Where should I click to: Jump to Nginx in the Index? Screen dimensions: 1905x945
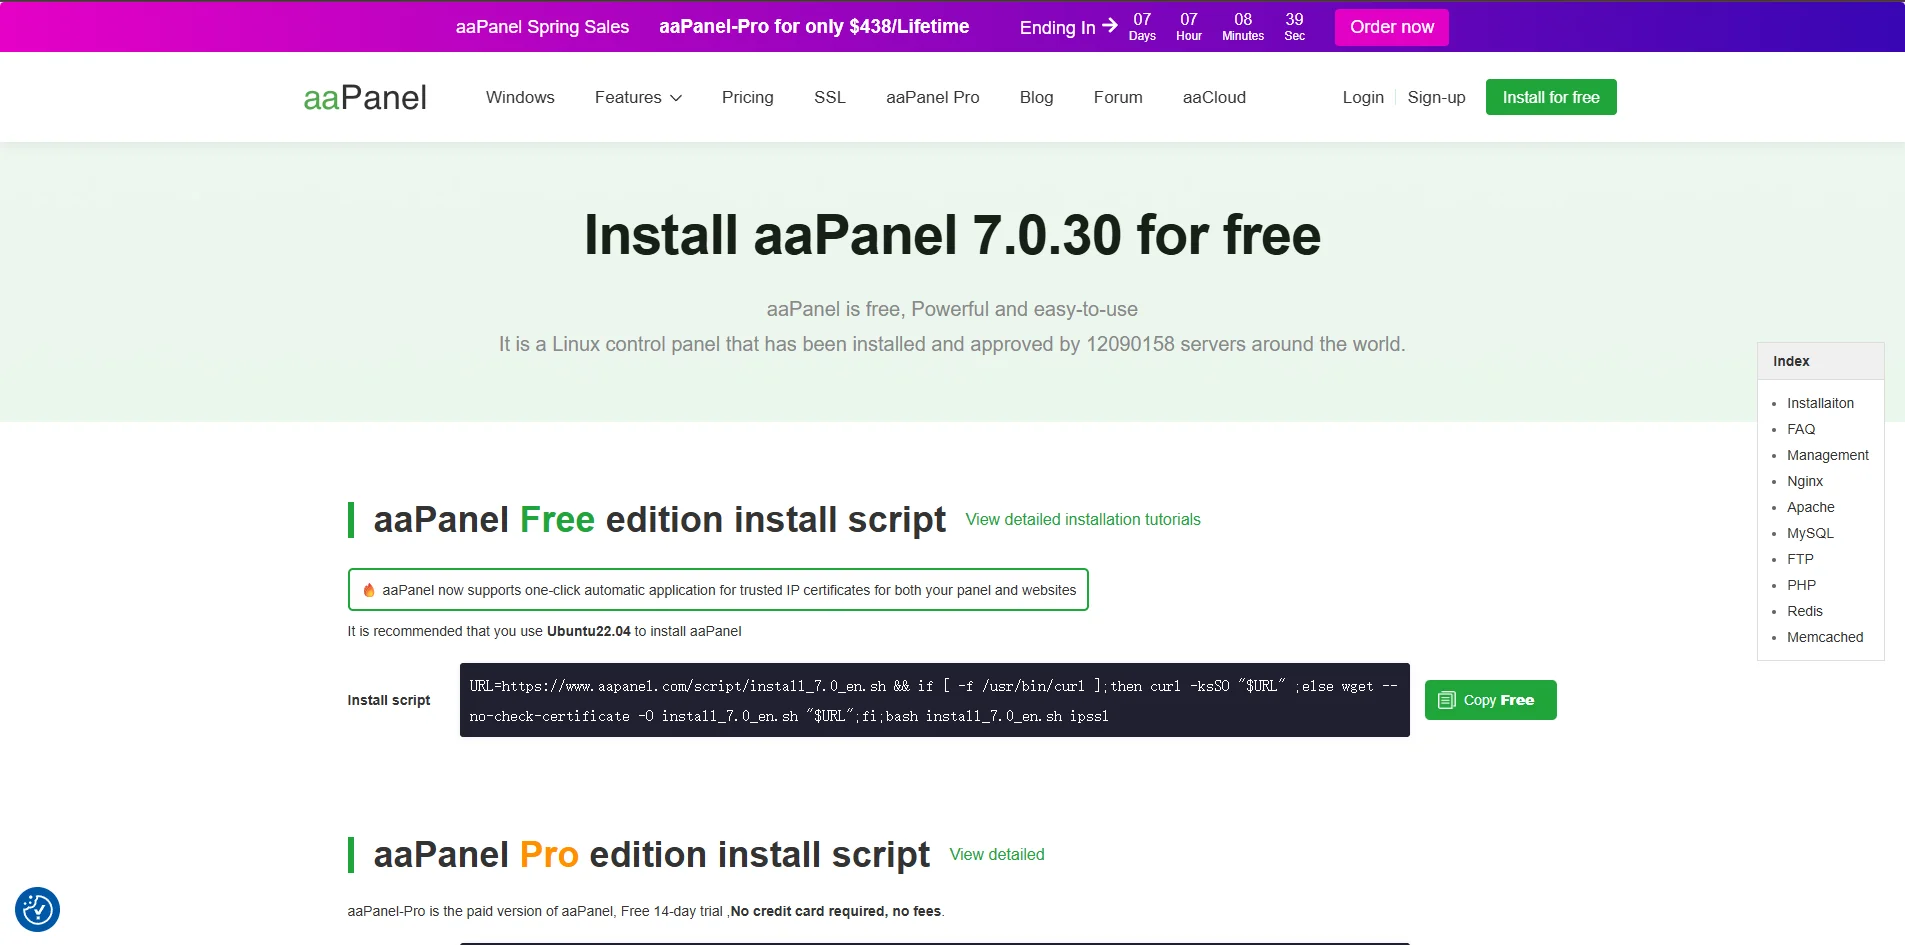tap(1805, 481)
